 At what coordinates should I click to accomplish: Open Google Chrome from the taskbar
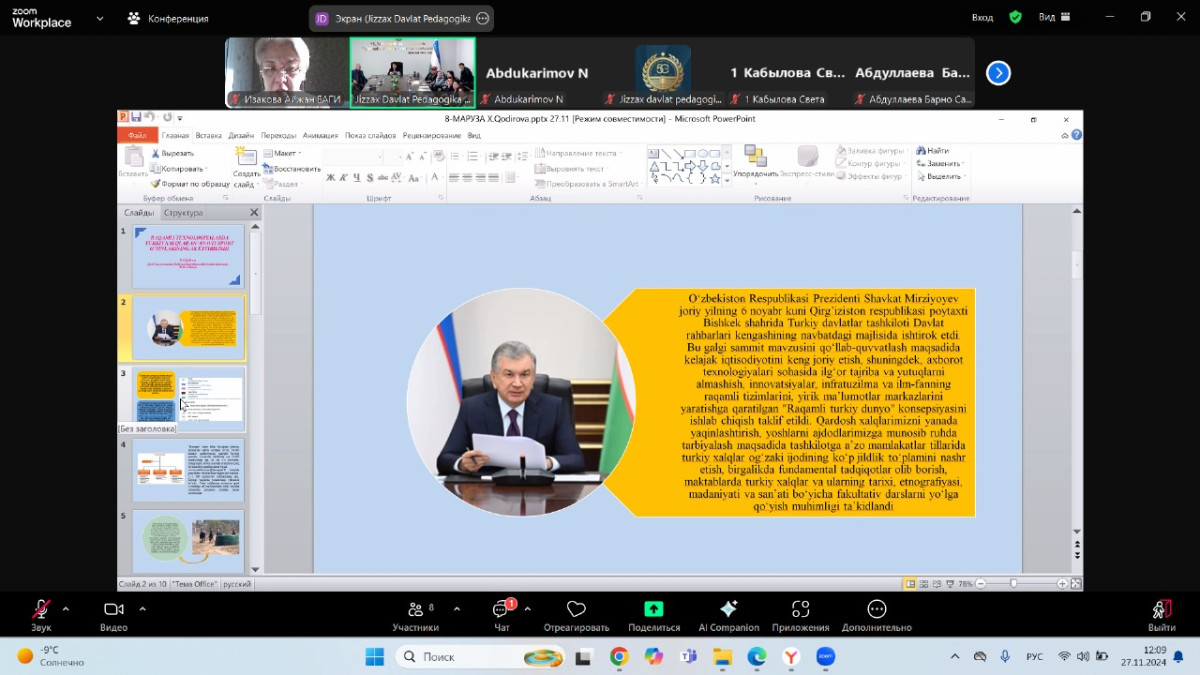(x=619, y=657)
